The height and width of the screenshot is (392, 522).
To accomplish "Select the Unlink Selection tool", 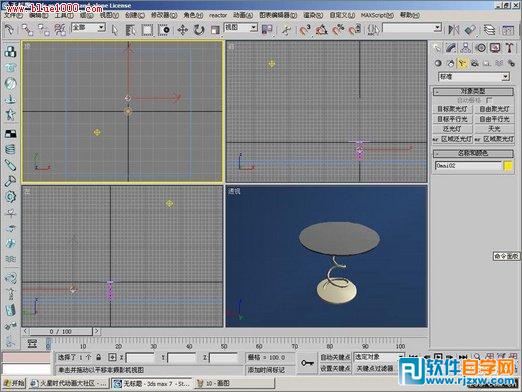I will pyautogui.click(x=44, y=30).
